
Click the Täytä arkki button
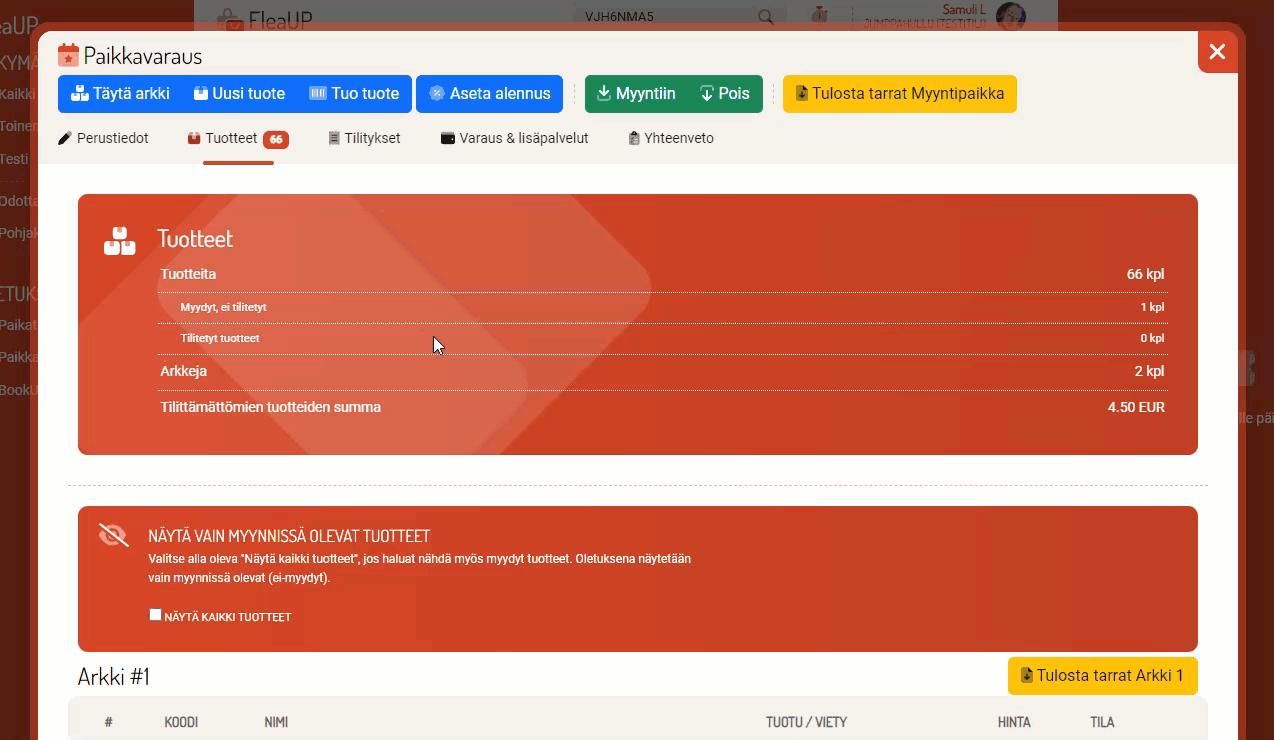[x=120, y=94]
